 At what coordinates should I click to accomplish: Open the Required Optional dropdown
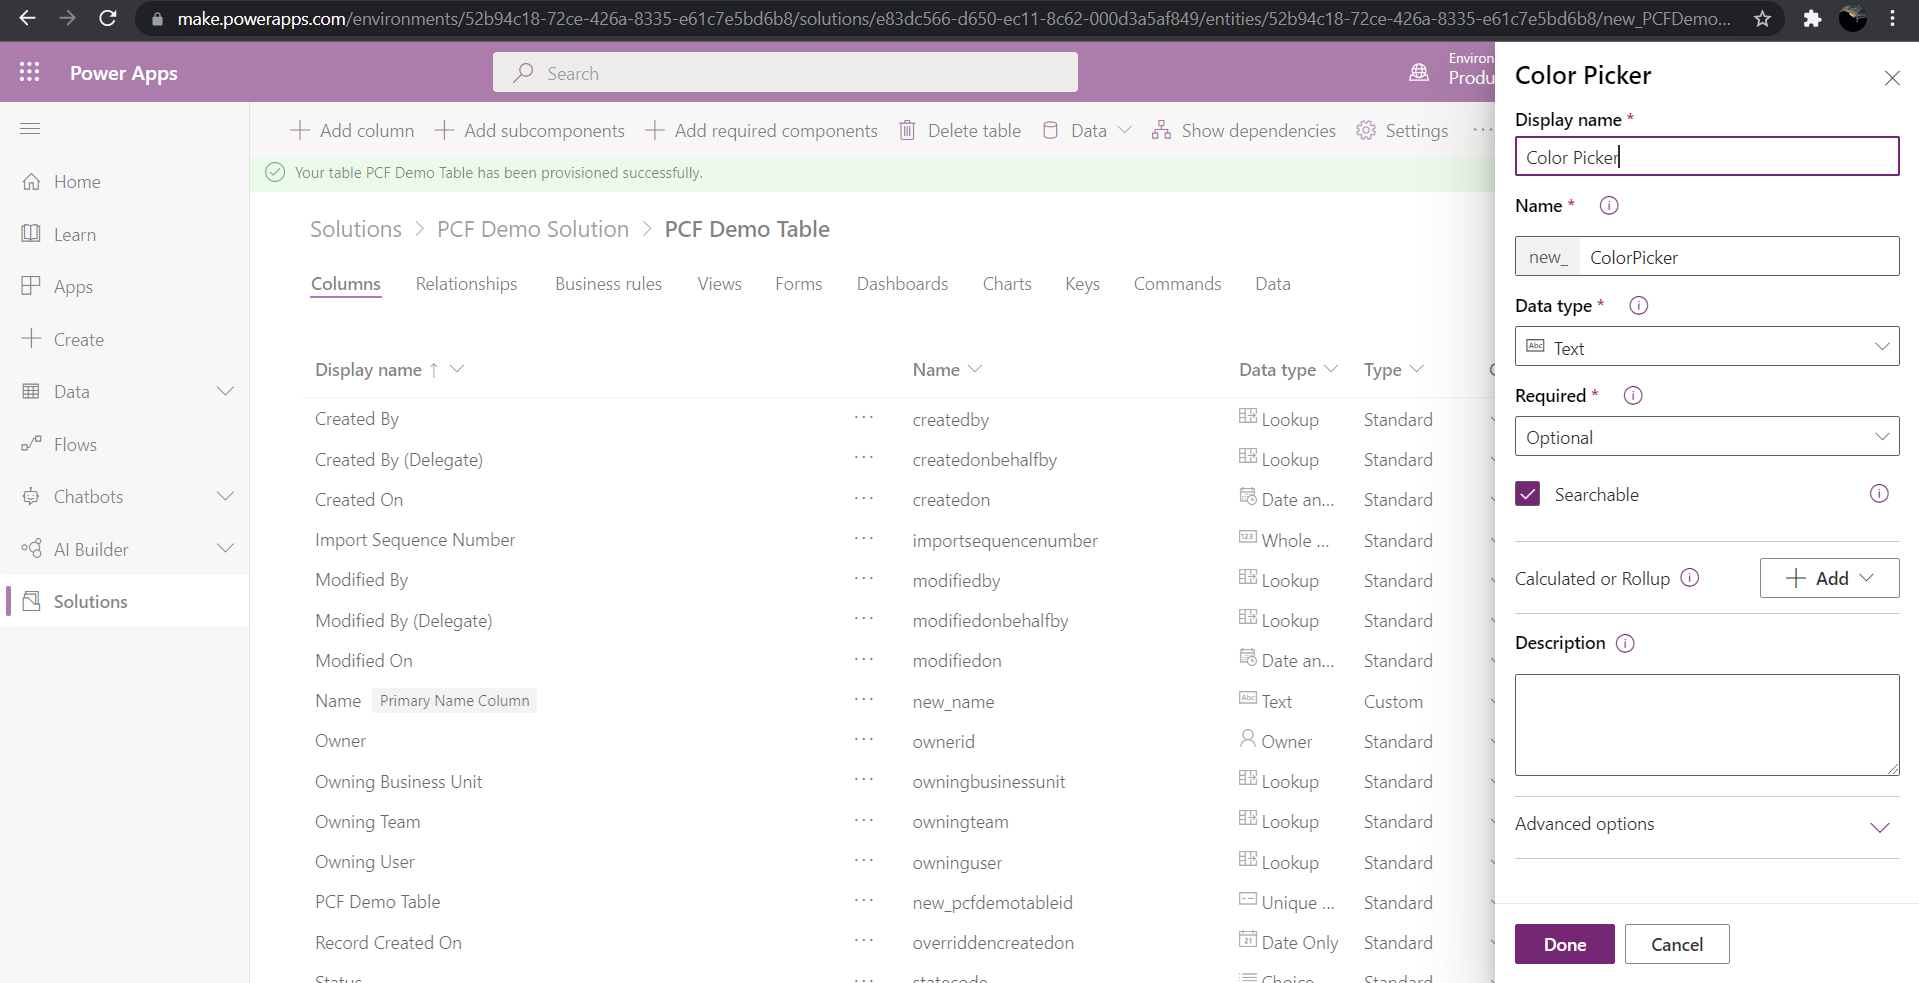1706,437
